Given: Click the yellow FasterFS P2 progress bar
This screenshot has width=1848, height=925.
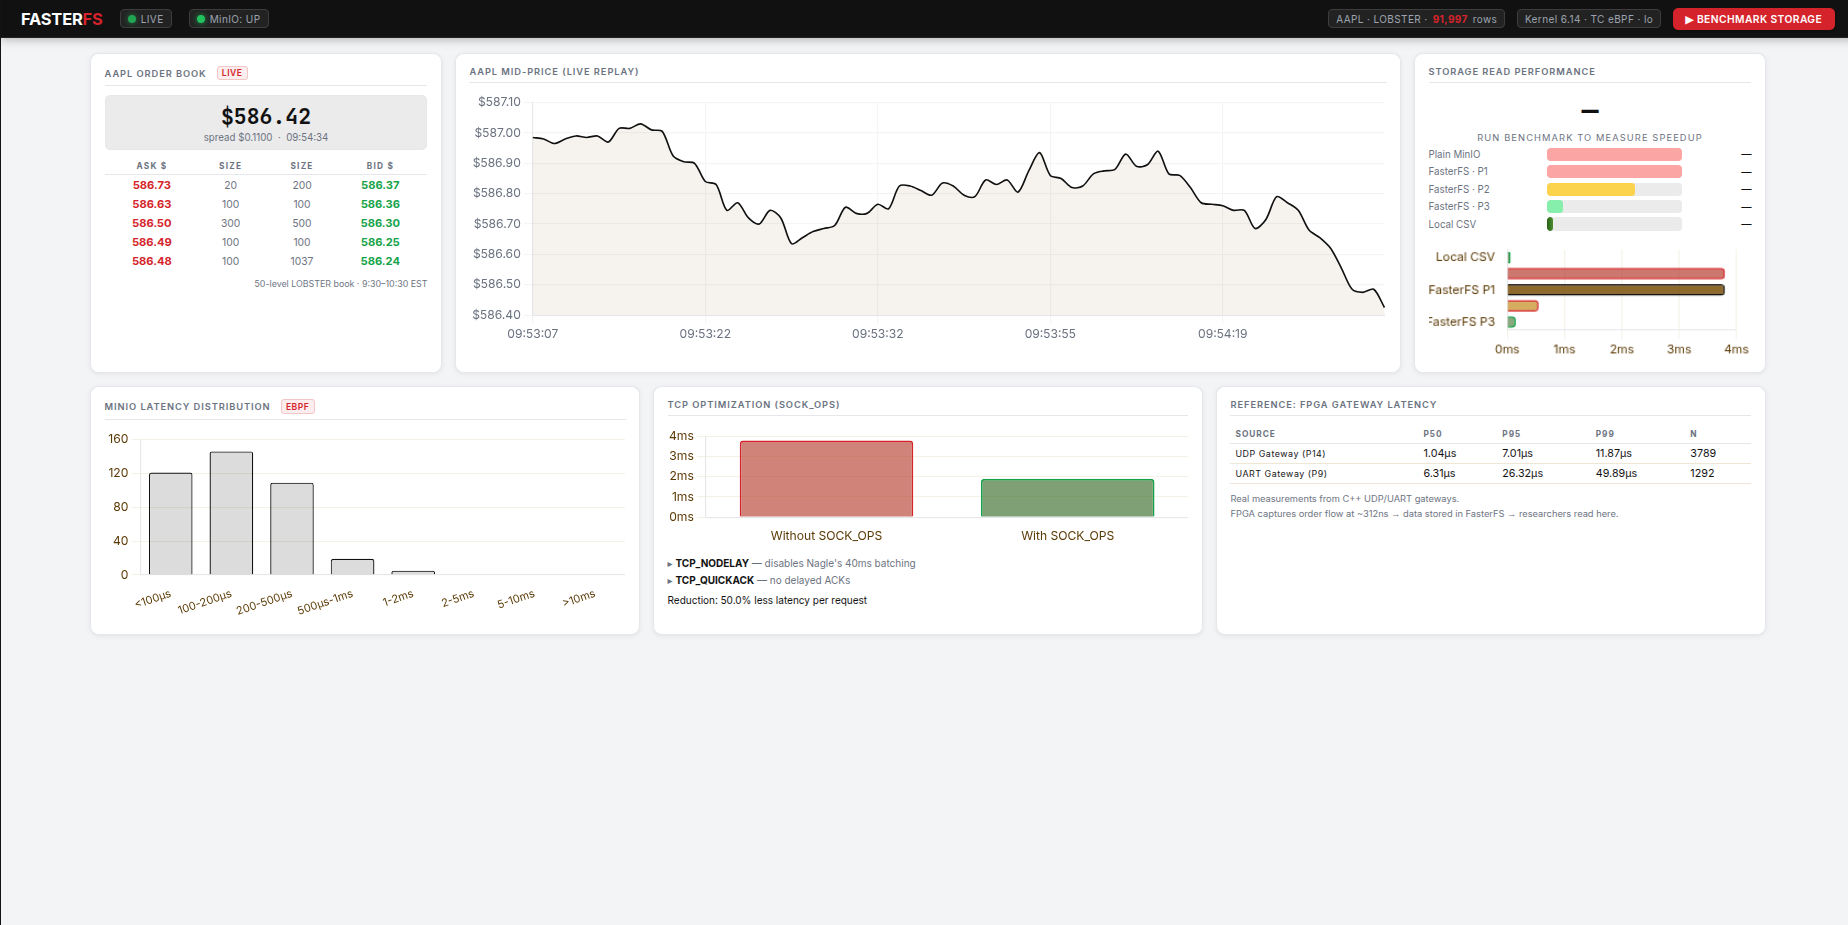Looking at the screenshot, I should 1590,190.
